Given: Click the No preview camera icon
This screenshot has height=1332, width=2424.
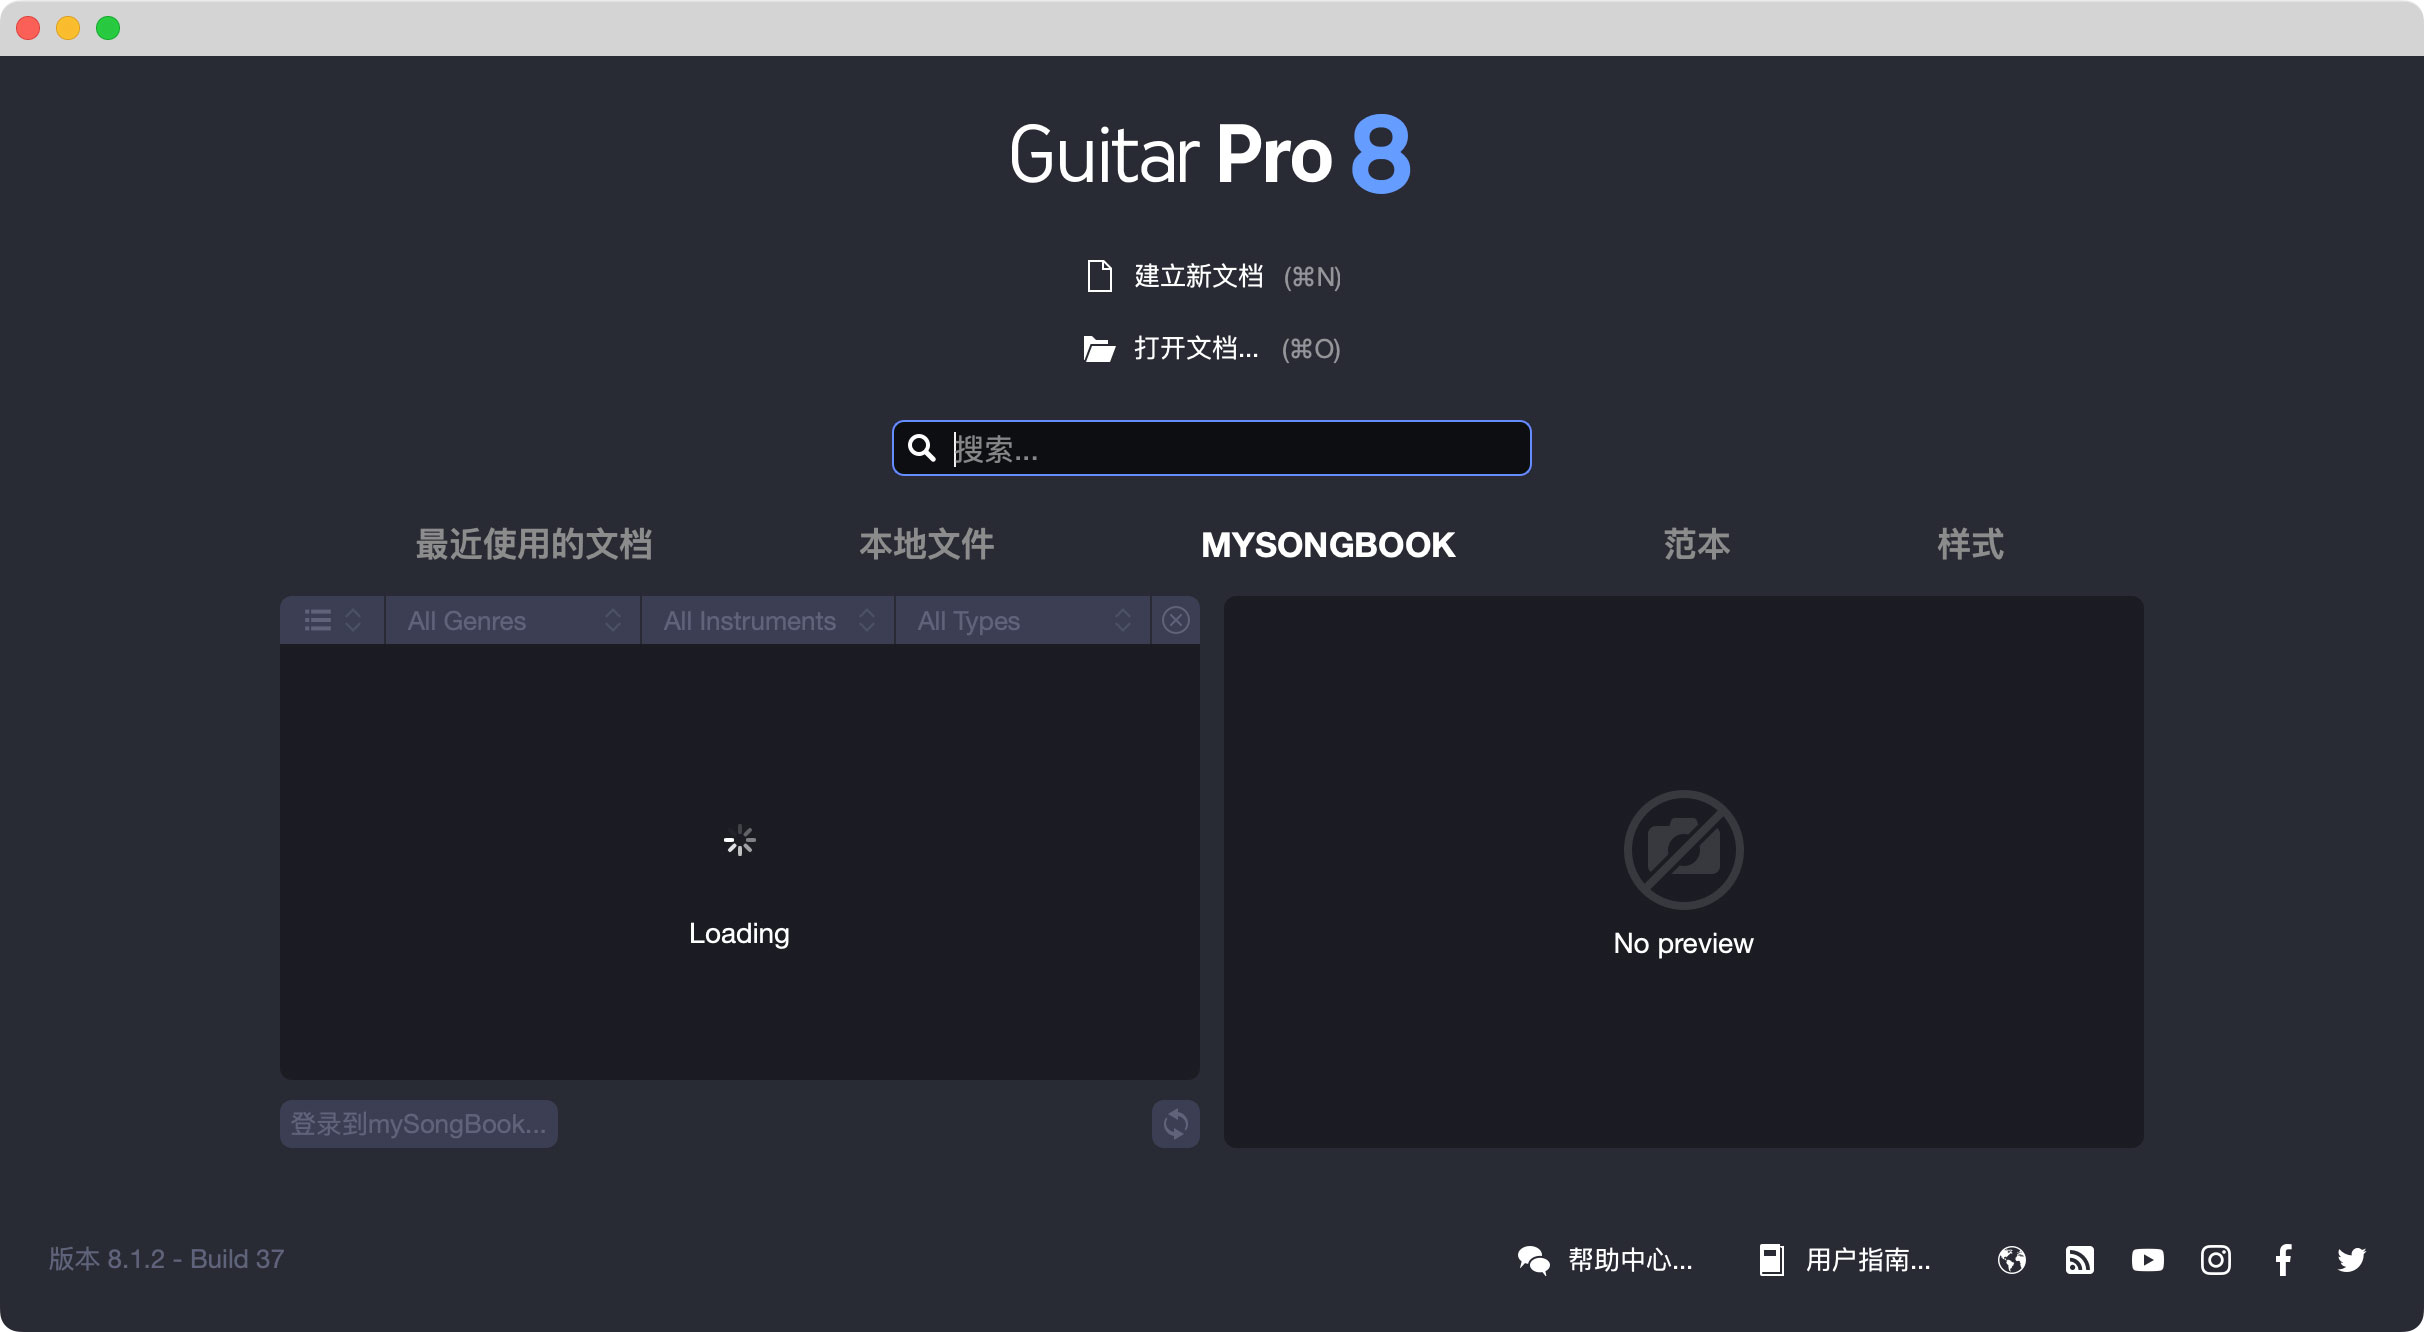Looking at the screenshot, I should click(1684, 850).
